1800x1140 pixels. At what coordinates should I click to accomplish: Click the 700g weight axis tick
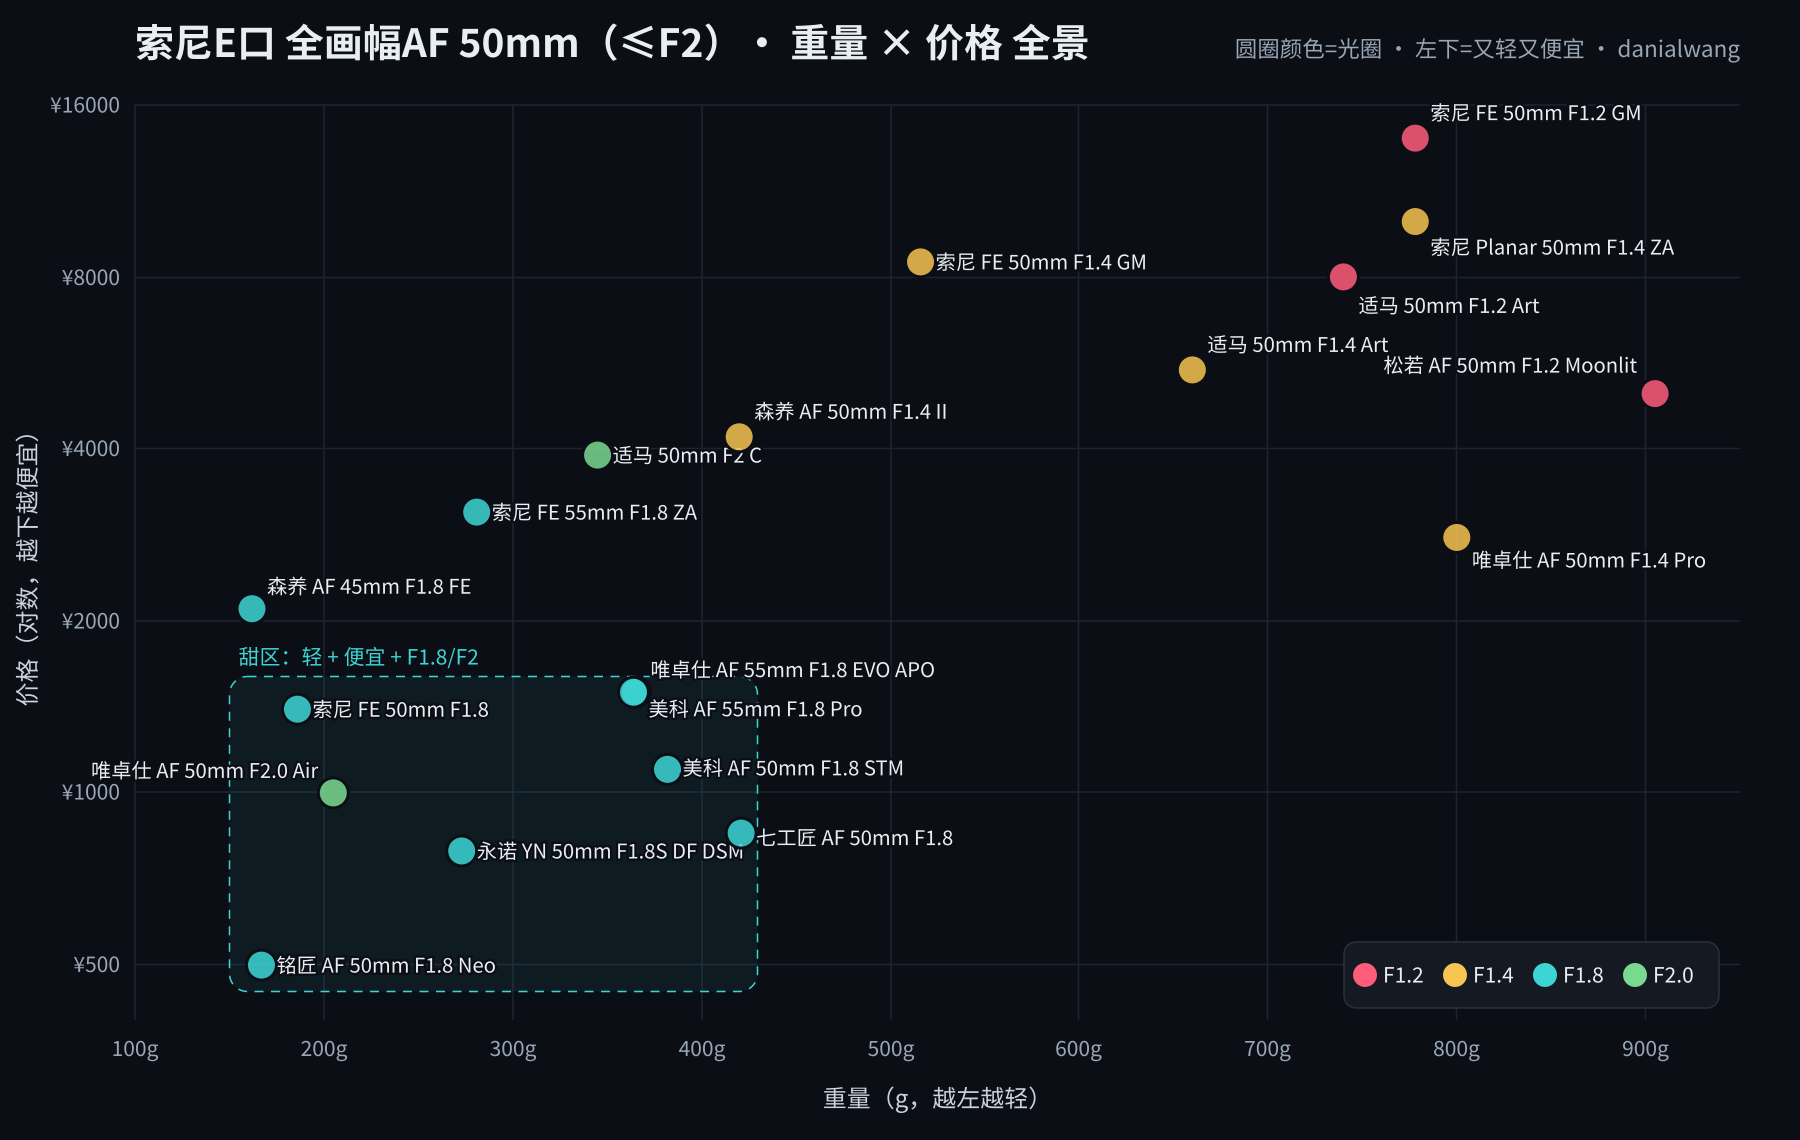click(x=1267, y=1049)
